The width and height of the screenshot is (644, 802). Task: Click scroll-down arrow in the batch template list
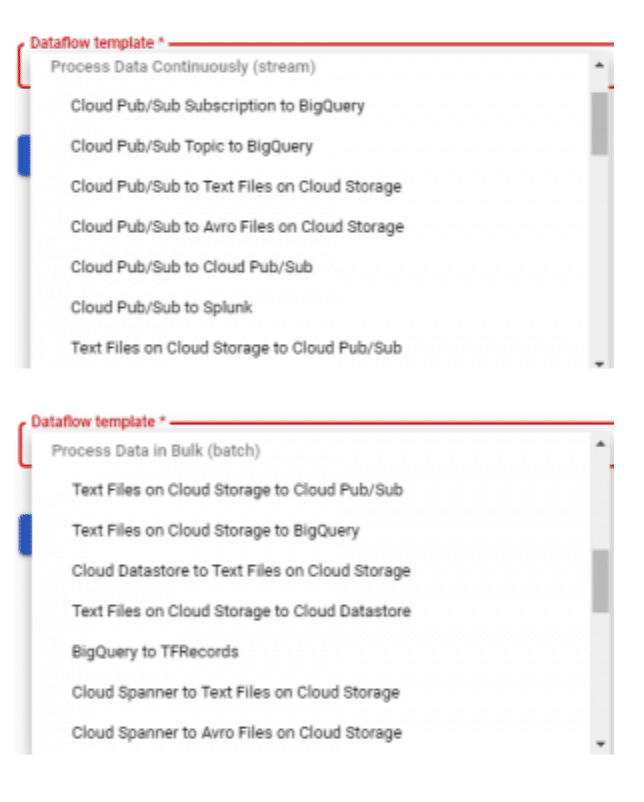[x=600, y=744]
